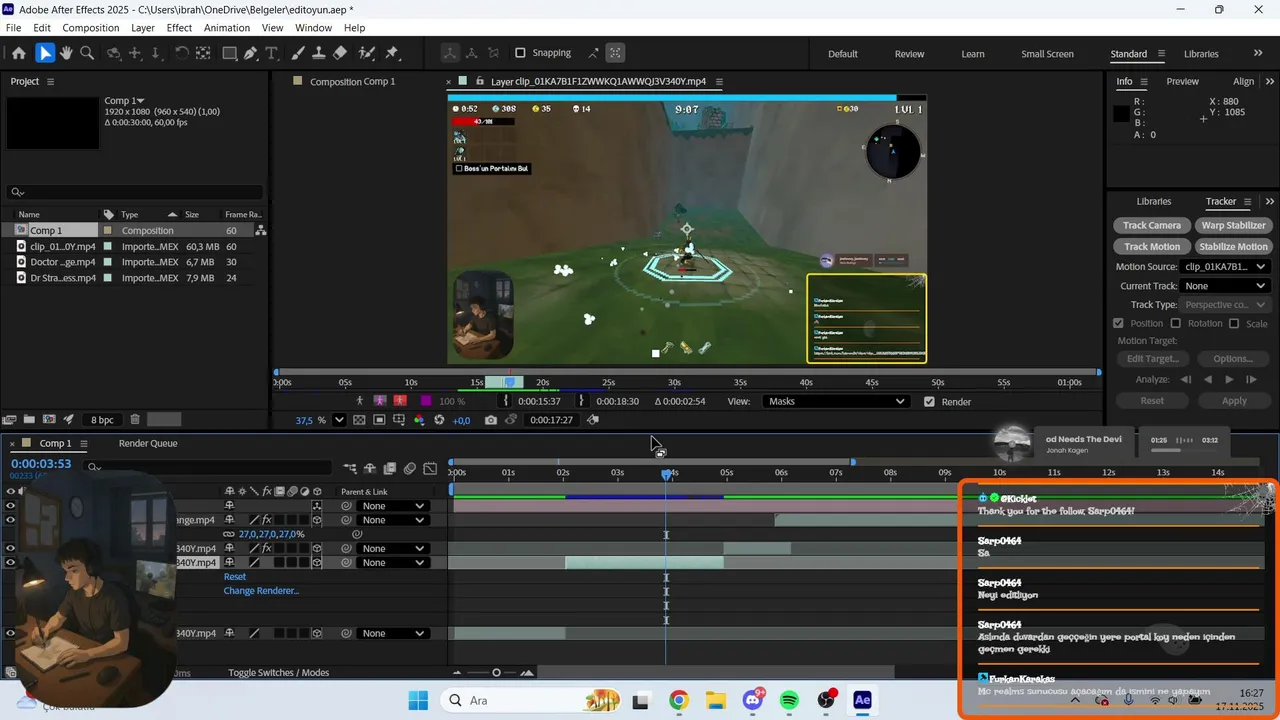Open the Composition menu
Image resolution: width=1280 pixels, height=720 pixels.
[91, 28]
